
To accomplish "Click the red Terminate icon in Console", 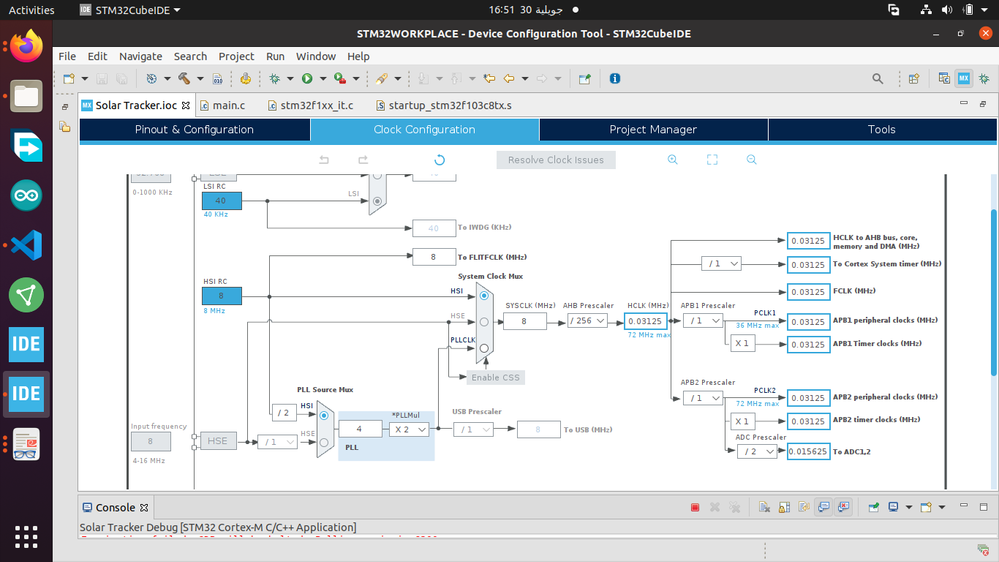I will pyautogui.click(x=695, y=507).
